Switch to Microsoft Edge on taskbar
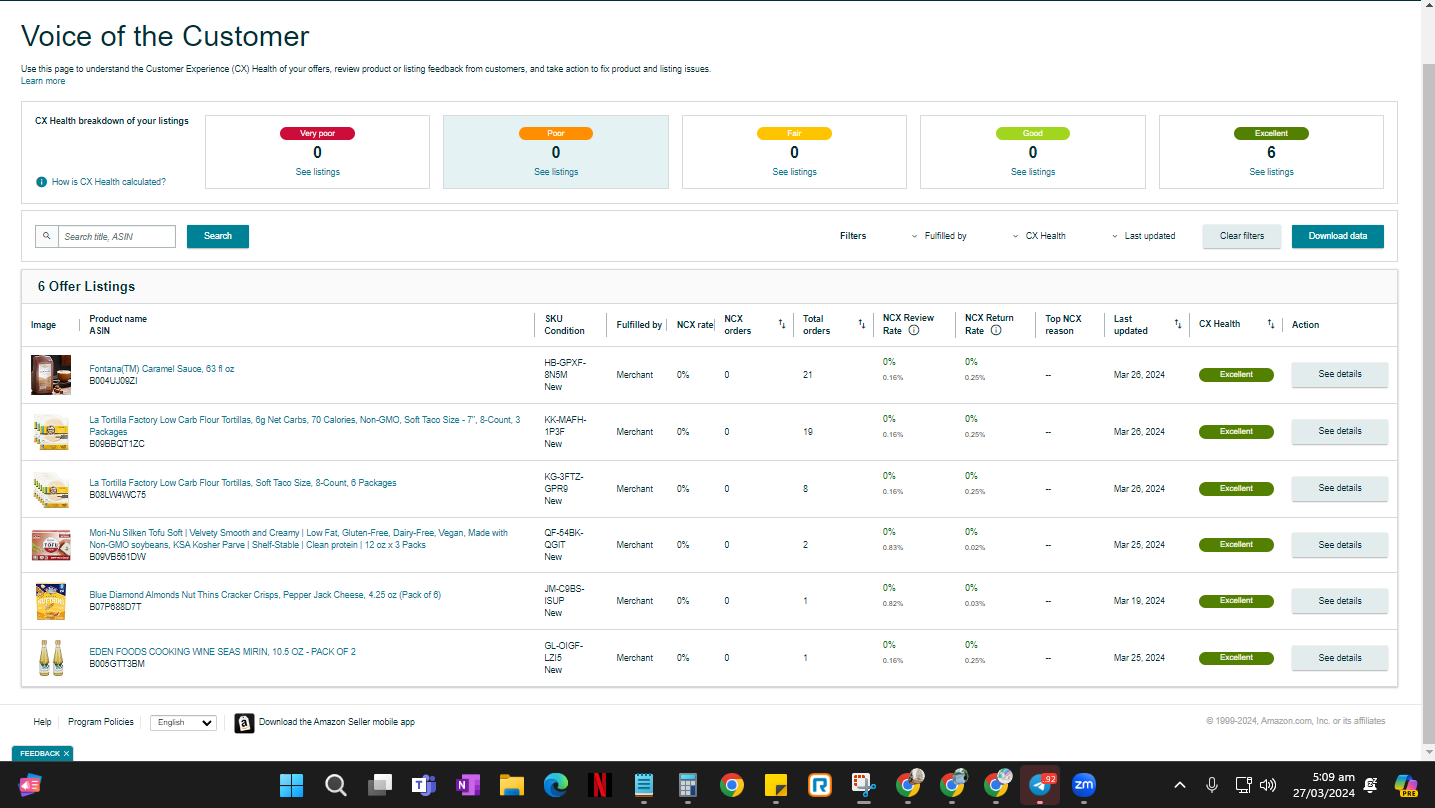The image size is (1435, 808). (556, 785)
